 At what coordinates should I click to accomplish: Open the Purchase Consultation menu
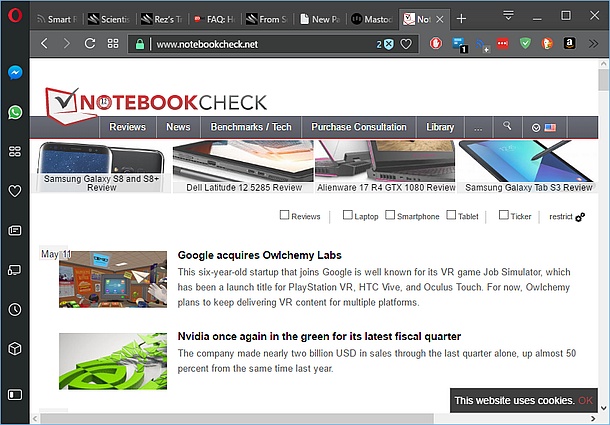pyautogui.click(x=359, y=127)
